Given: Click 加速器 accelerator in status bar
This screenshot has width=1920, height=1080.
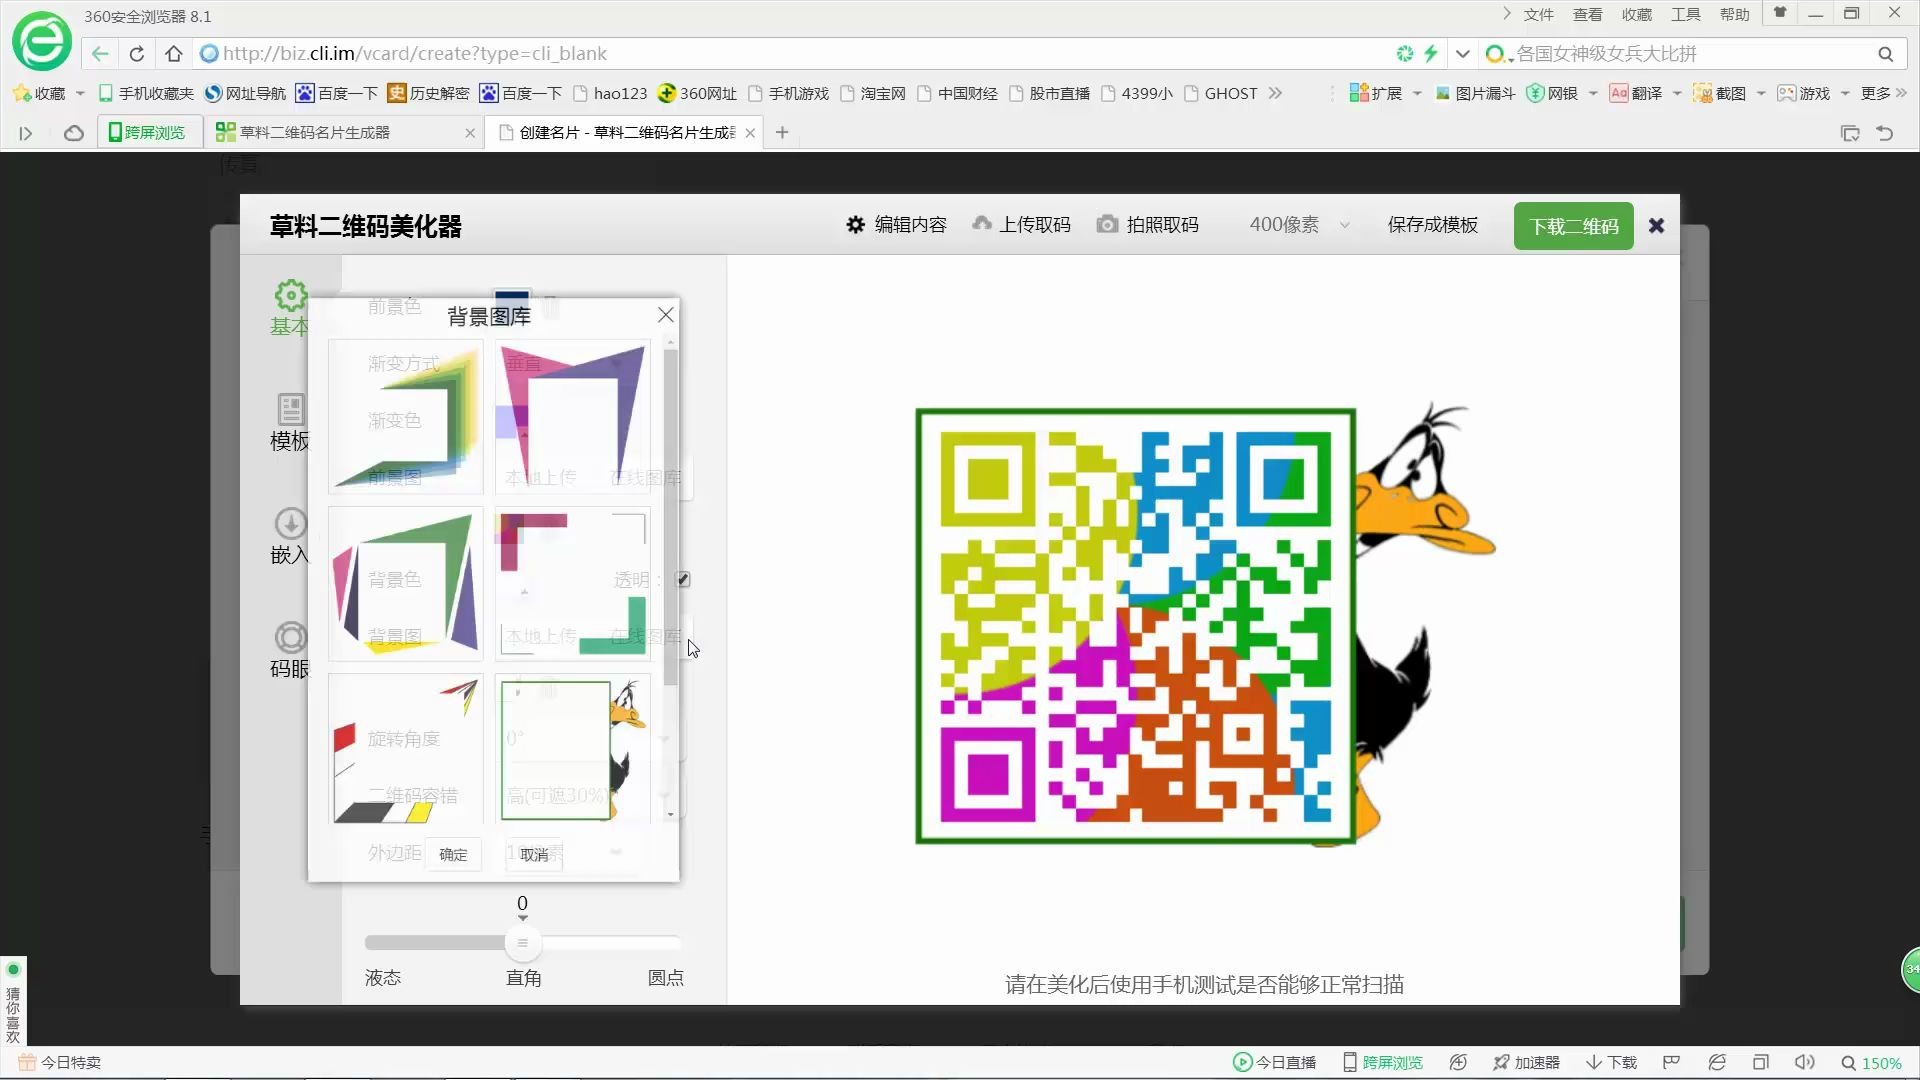Looking at the screenshot, I should point(1526,1062).
